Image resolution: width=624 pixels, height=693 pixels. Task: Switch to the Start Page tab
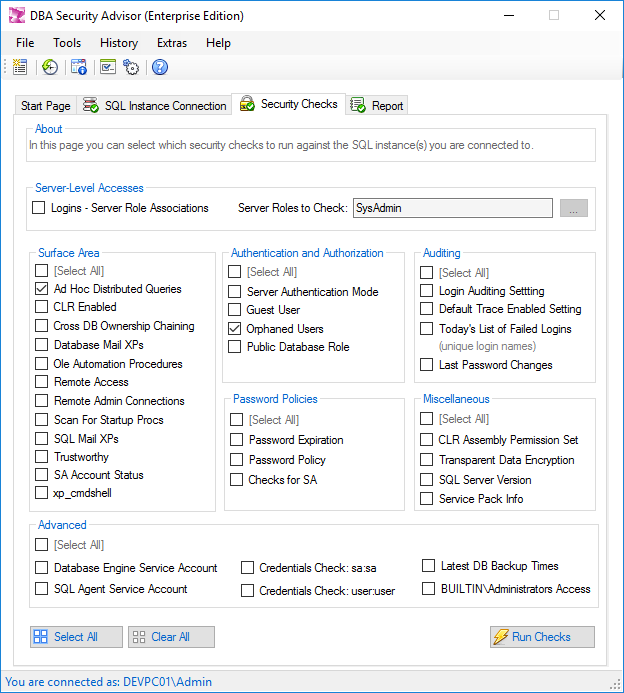[46, 106]
